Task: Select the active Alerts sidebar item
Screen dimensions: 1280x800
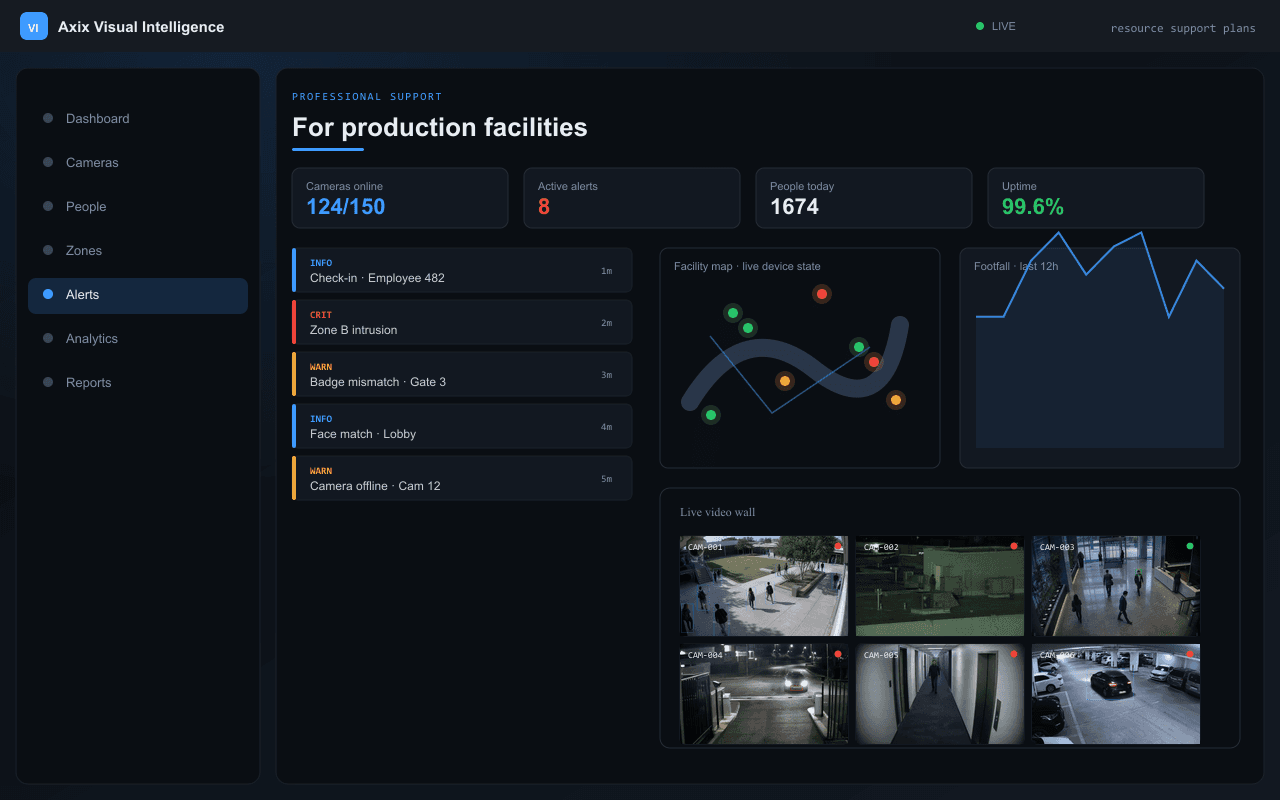Action: click(138, 295)
